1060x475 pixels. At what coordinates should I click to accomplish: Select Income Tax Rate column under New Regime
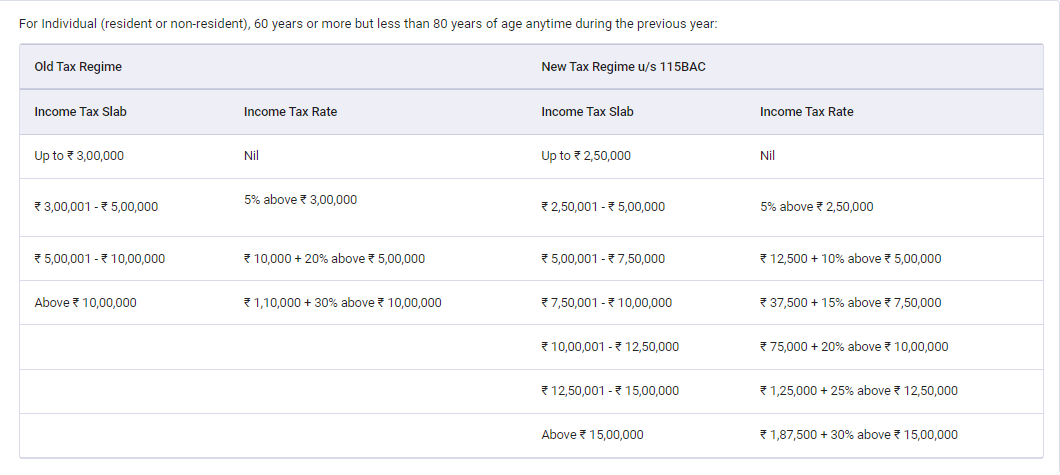pos(806,112)
